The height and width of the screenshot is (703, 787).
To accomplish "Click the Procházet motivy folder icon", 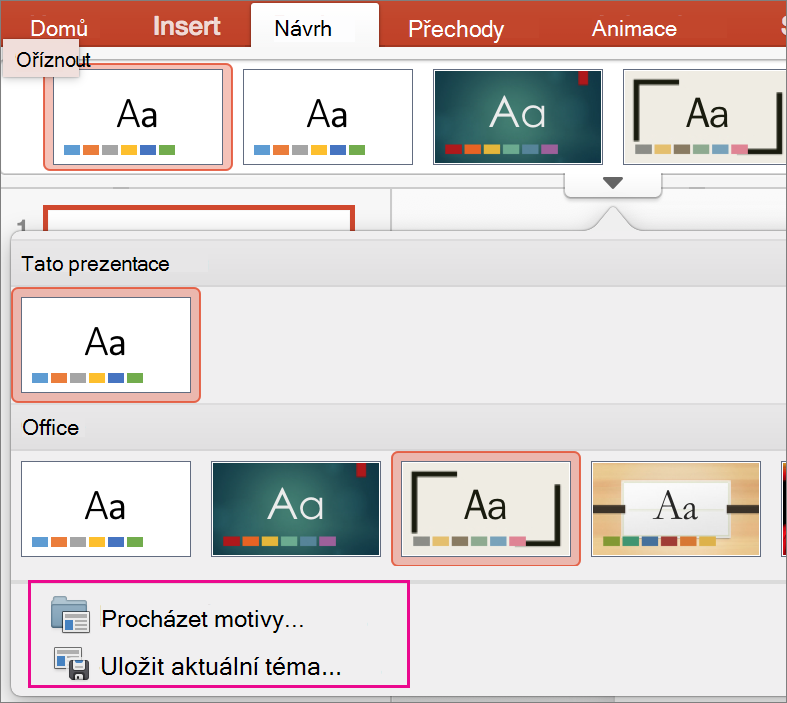I will (x=70, y=614).
